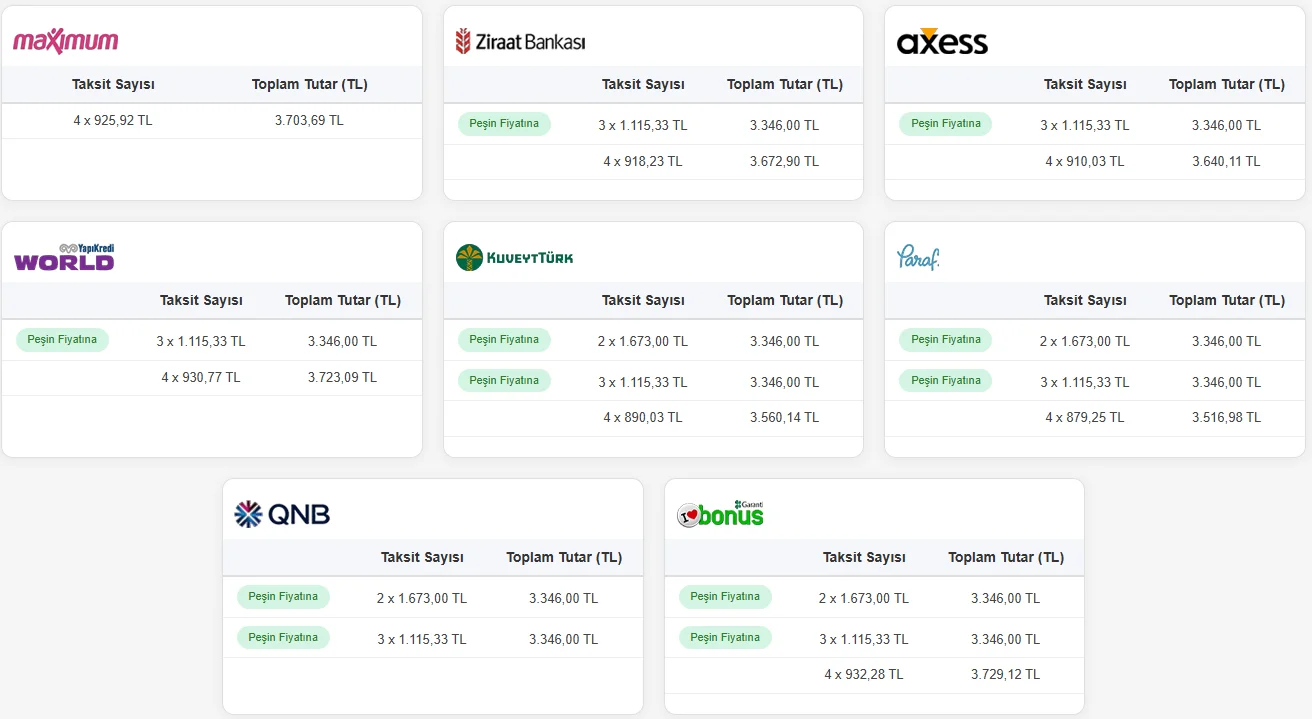Click Bonus total 3.729,12 TL
Viewport: 1312px width, 719px height.
pyautogui.click(x=1005, y=675)
